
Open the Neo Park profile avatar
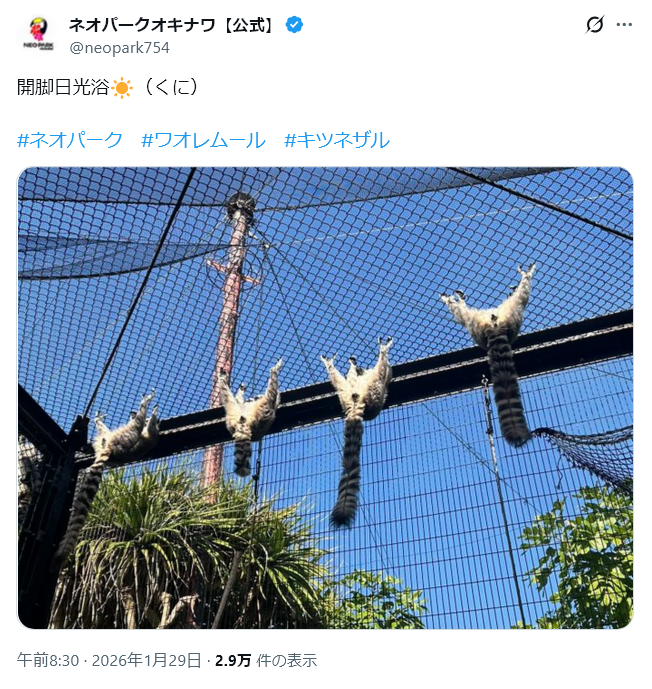click(38, 34)
